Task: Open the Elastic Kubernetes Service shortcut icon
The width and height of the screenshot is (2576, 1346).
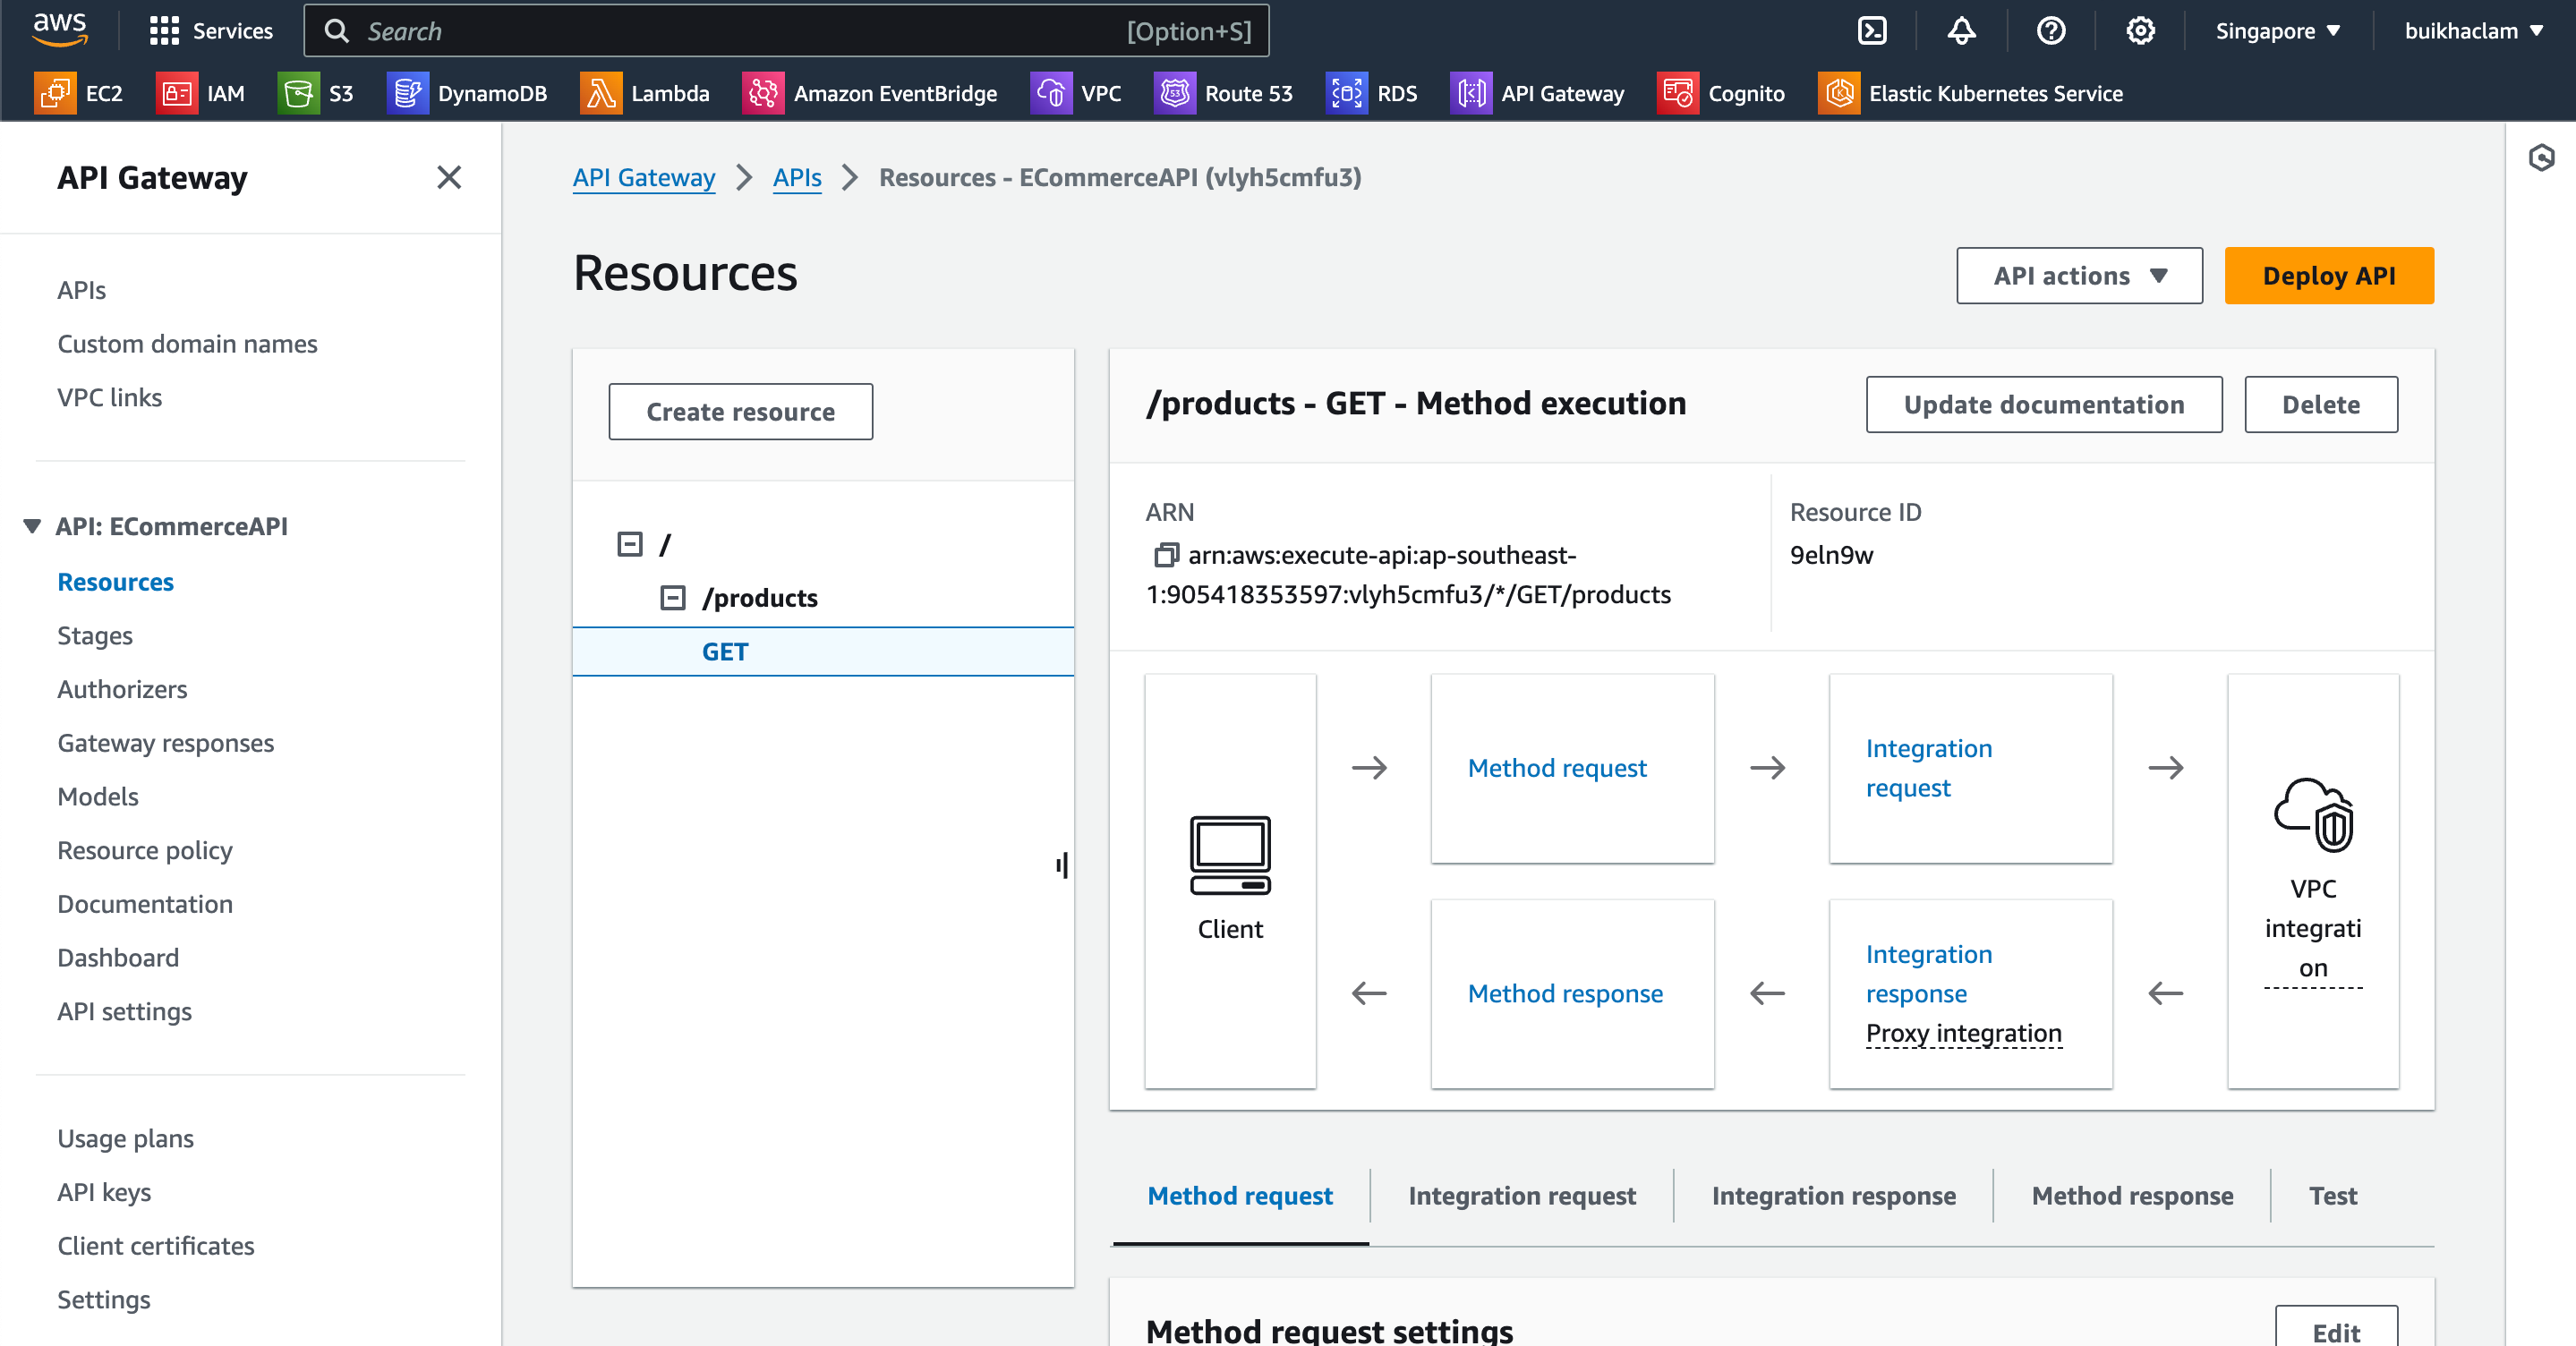Action: (x=1838, y=93)
